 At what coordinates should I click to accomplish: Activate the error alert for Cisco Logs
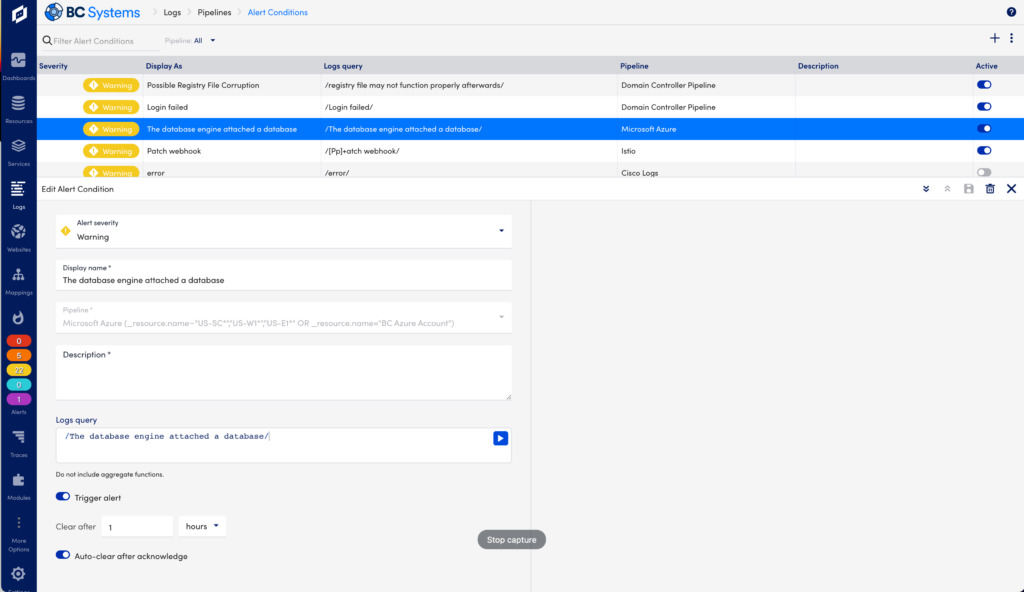[x=983, y=171]
